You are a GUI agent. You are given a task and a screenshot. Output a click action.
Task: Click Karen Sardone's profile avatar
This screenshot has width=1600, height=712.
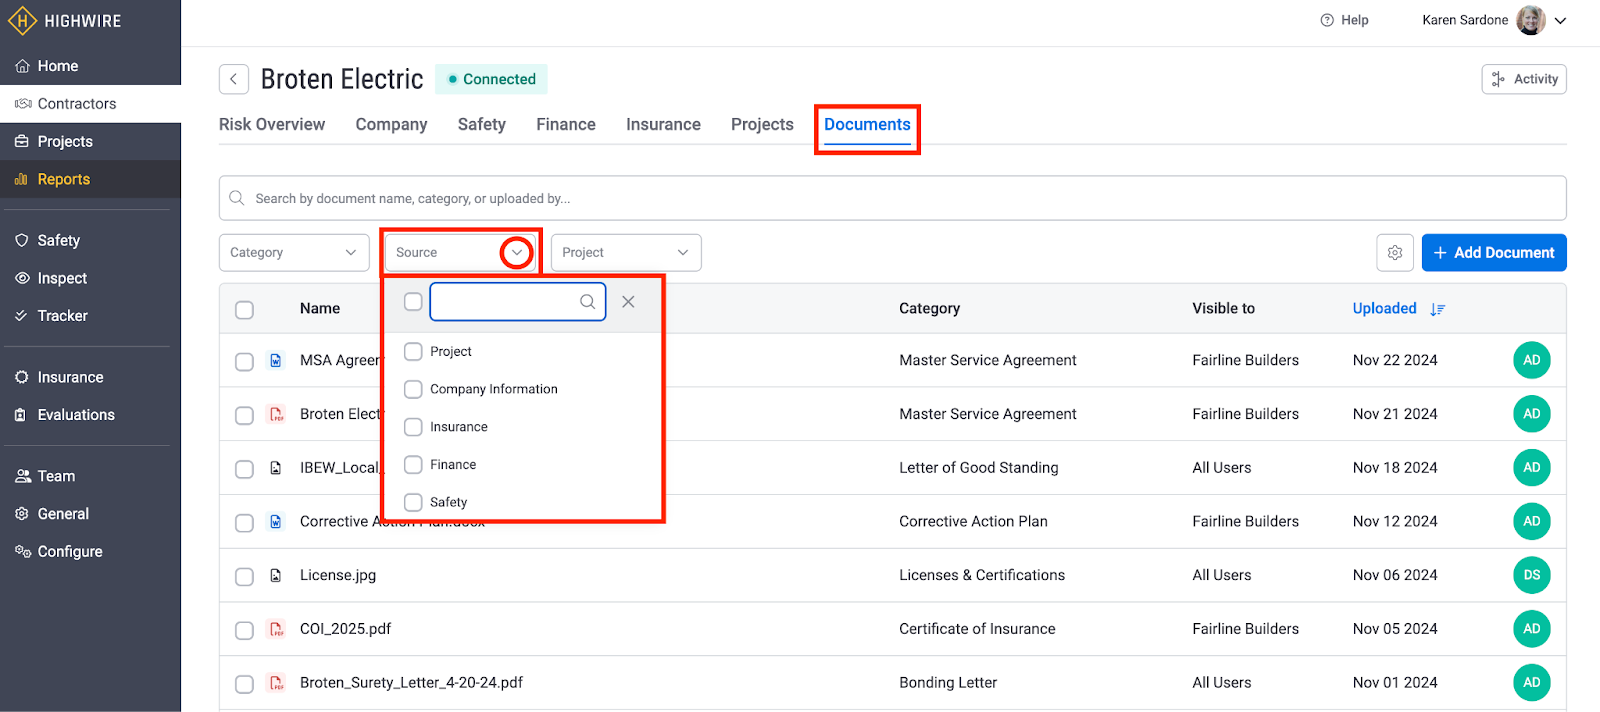(1531, 20)
